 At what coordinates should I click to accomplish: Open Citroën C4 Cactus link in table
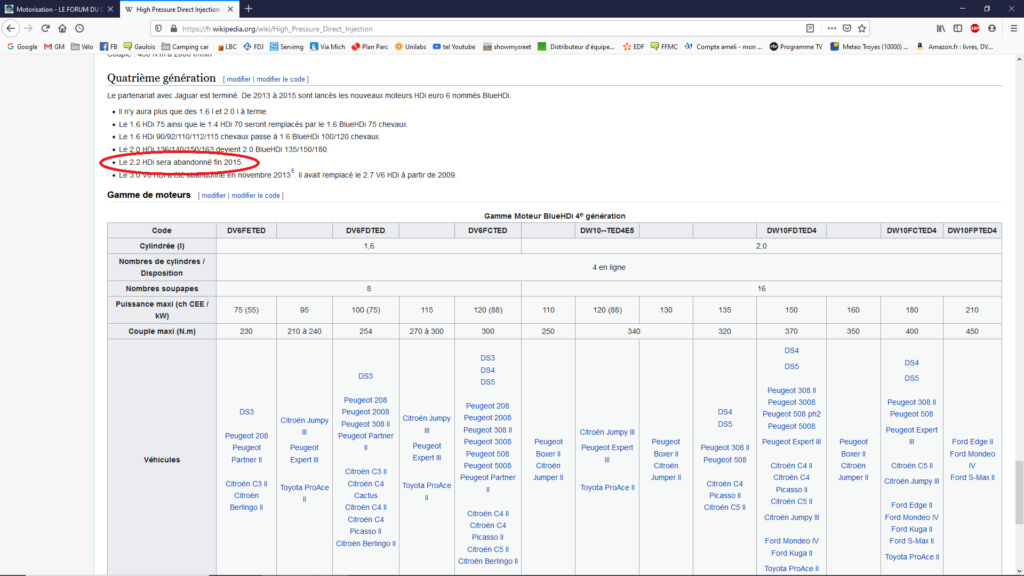(x=366, y=490)
